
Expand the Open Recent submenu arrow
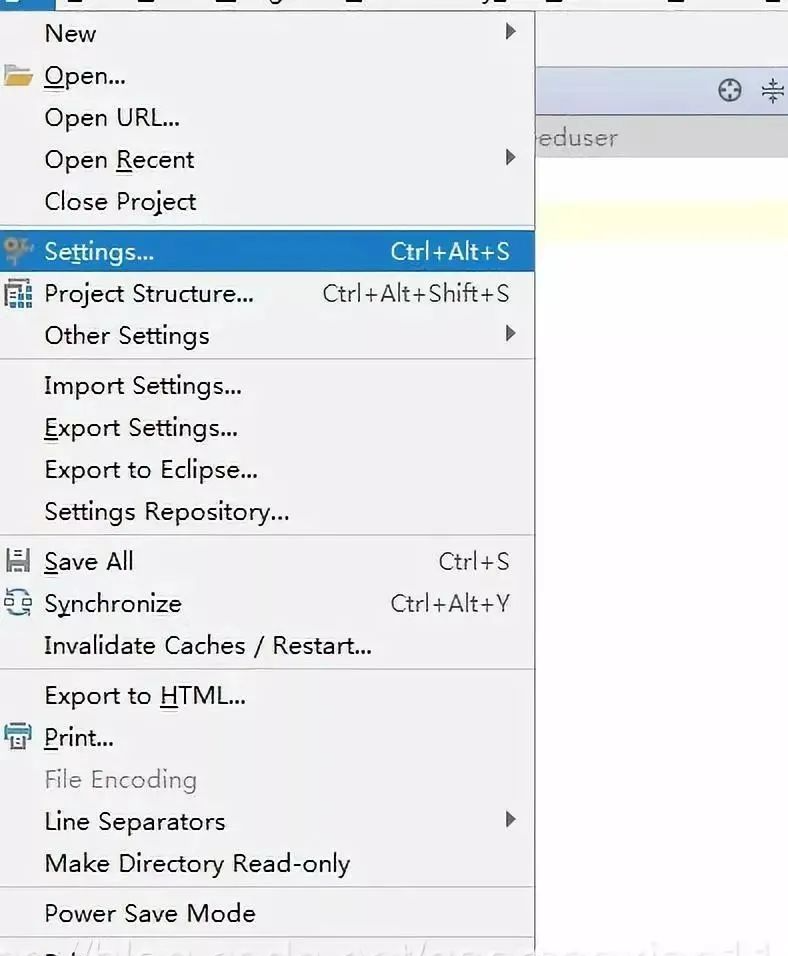[x=510, y=158]
